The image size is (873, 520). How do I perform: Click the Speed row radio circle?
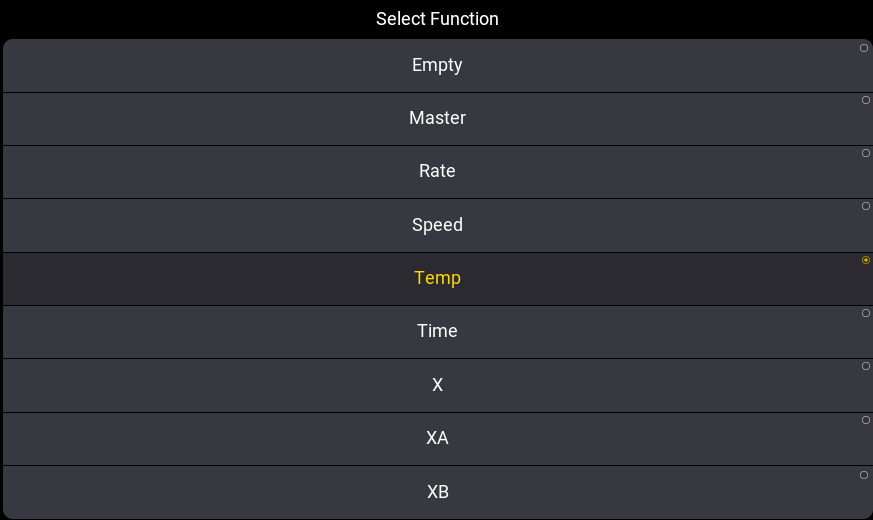(864, 206)
